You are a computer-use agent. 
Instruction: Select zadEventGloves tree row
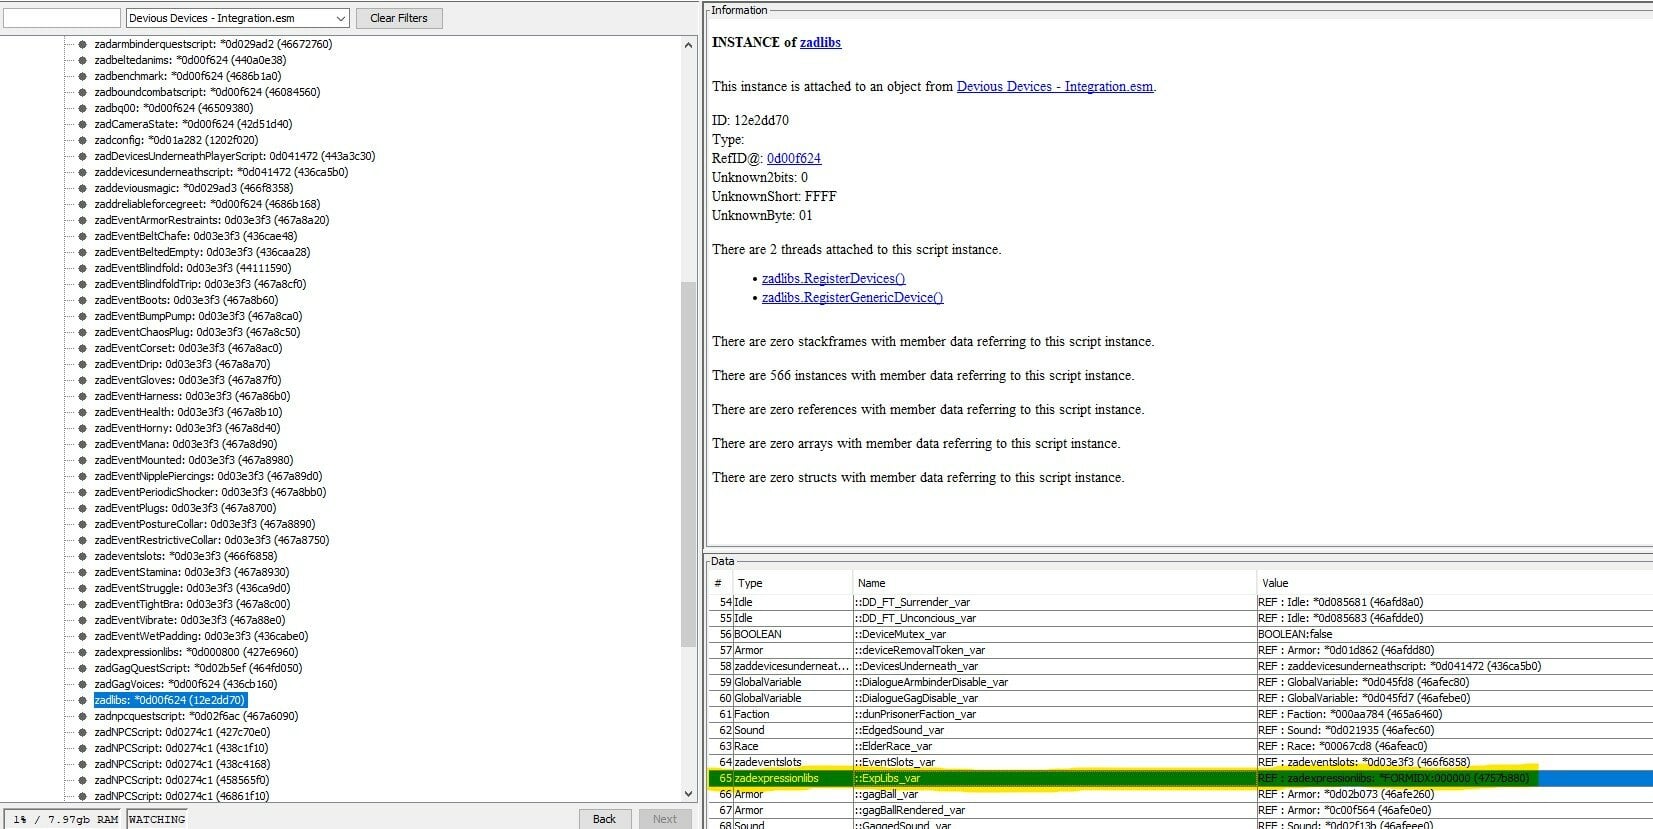[x=188, y=380]
